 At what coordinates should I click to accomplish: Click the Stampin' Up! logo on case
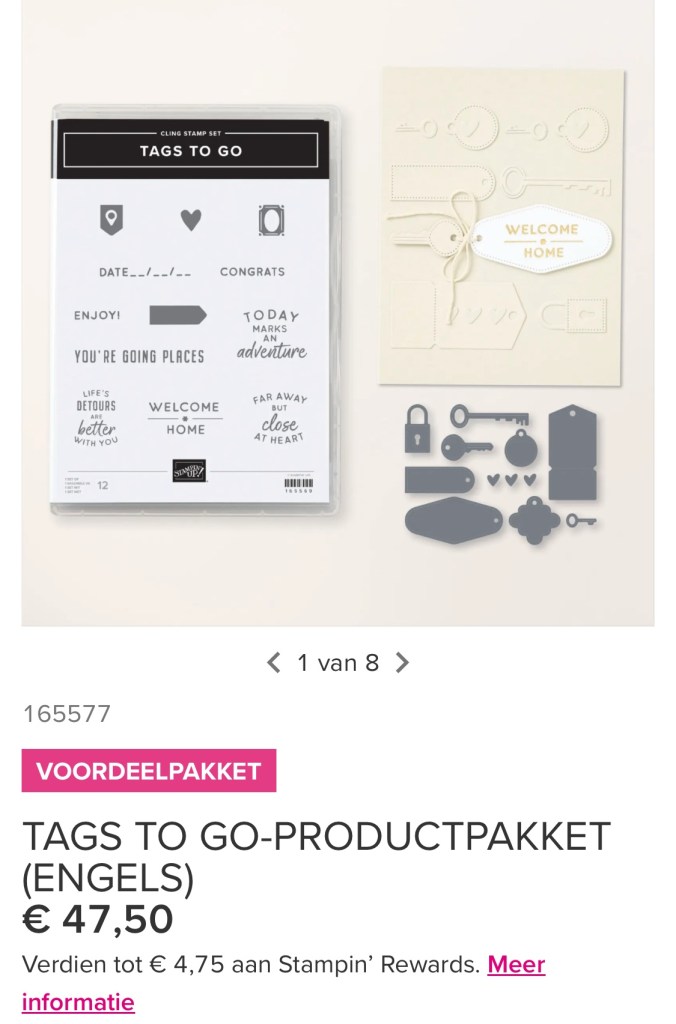pos(189,471)
